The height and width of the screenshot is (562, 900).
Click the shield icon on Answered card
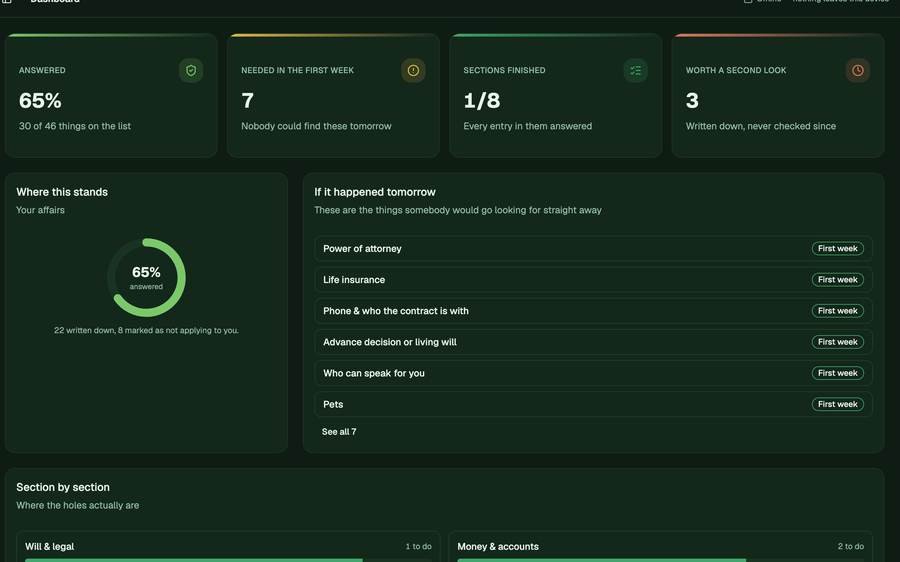[x=191, y=71]
